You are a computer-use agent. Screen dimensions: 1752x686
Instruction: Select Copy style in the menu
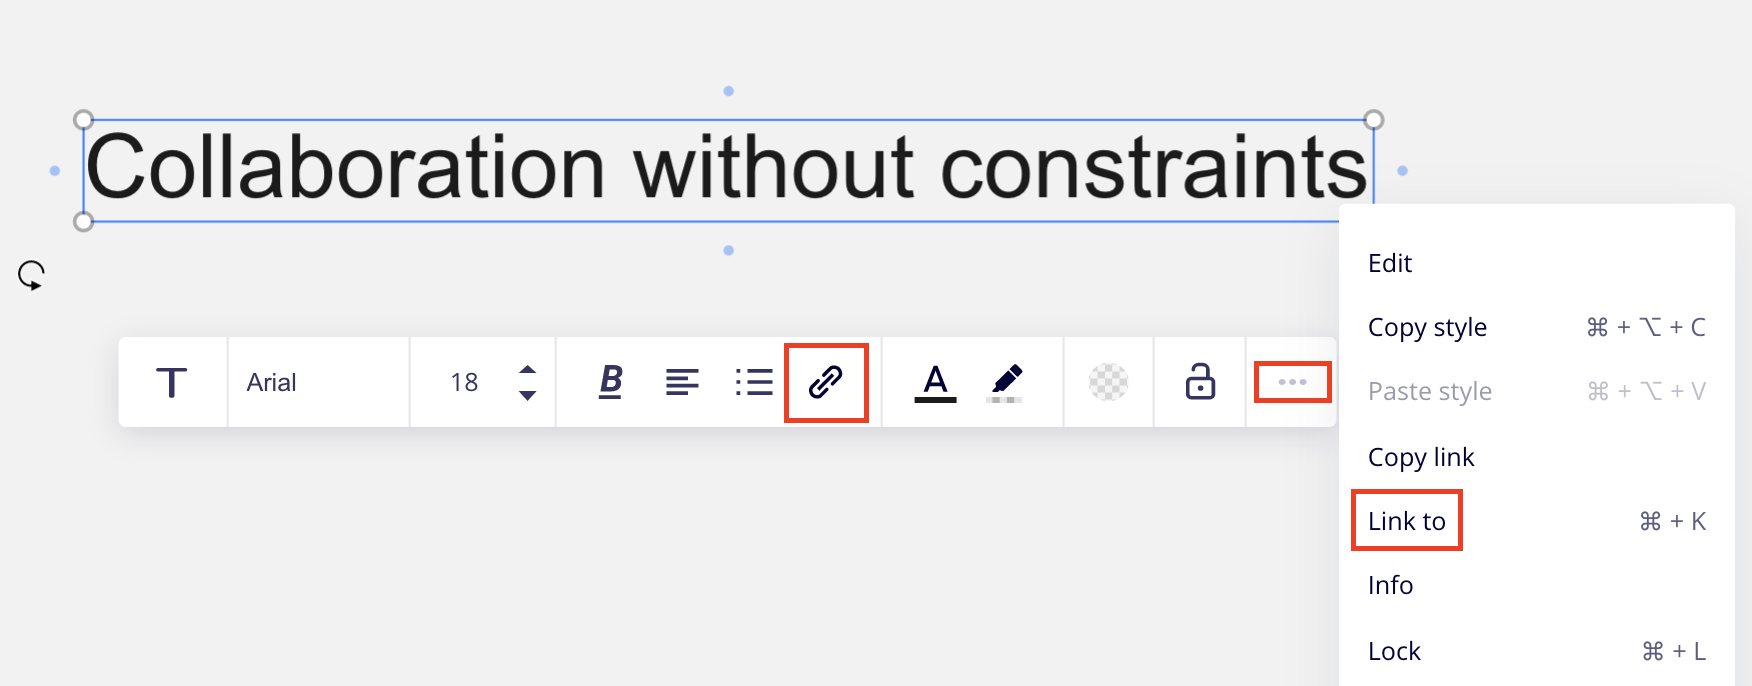1427,327
